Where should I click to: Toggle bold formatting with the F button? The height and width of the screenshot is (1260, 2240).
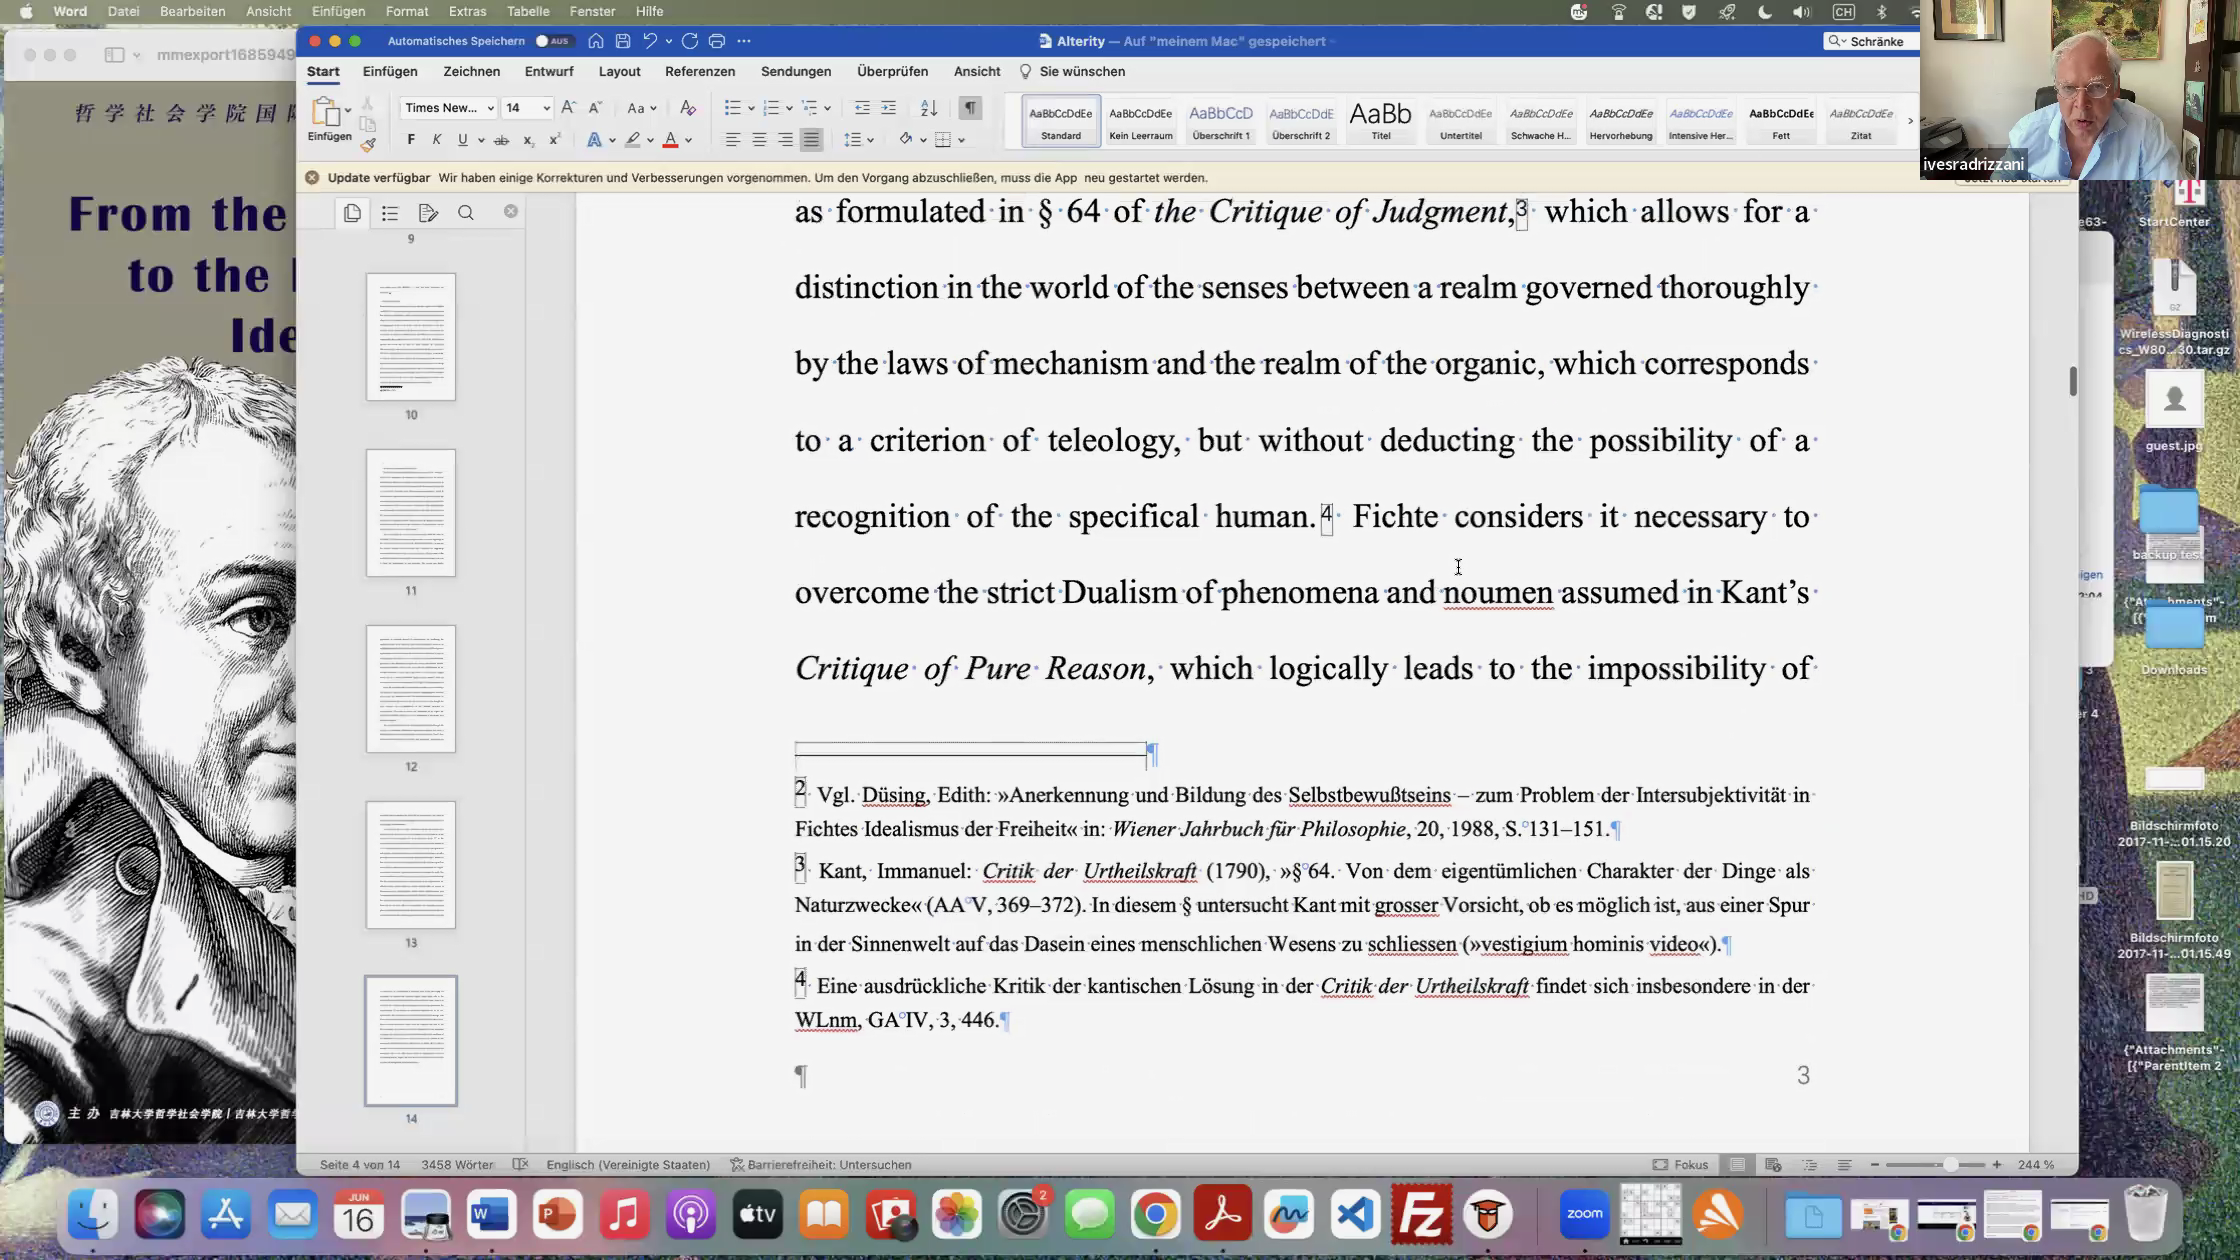(411, 140)
